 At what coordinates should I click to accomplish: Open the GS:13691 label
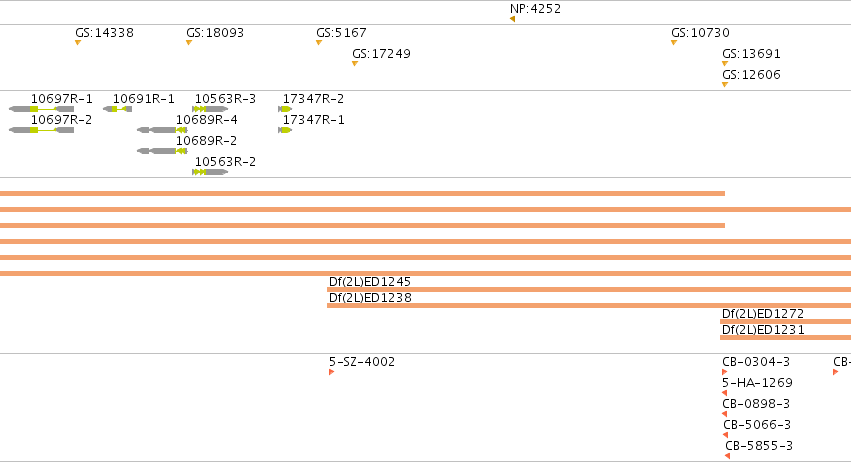tap(751, 54)
